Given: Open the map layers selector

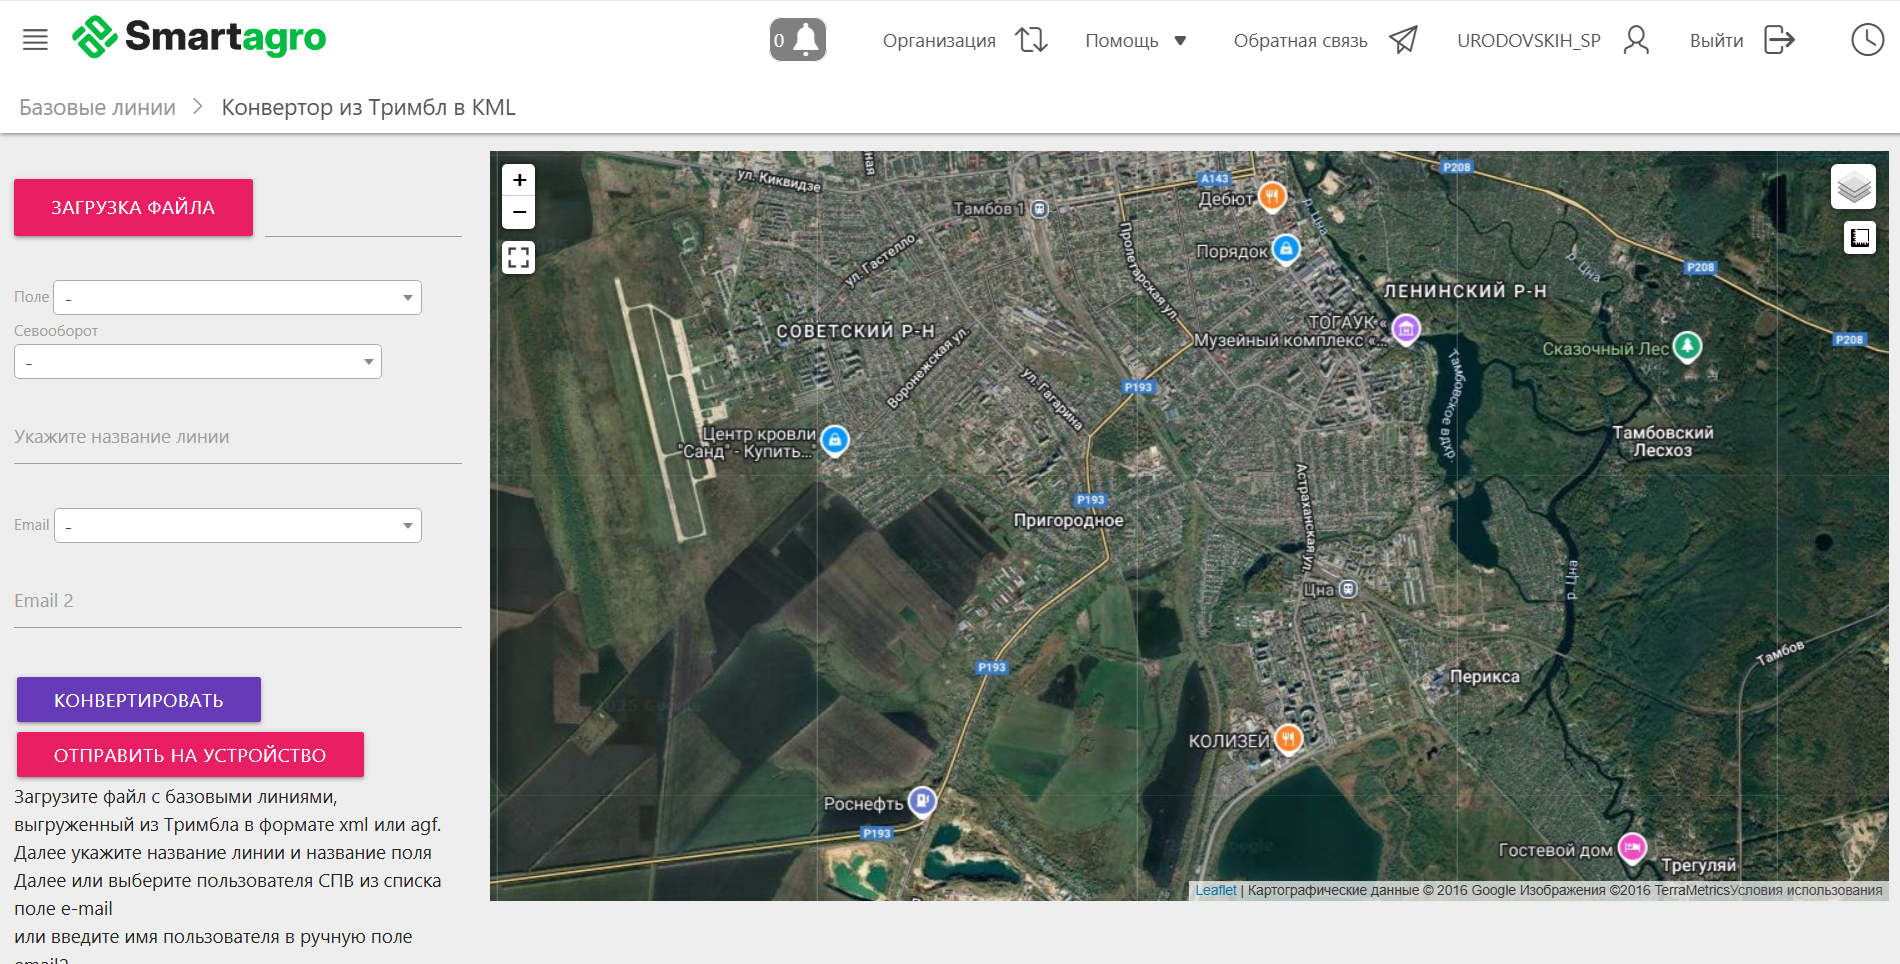Looking at the screenshot, I should tap(1853, 187).
